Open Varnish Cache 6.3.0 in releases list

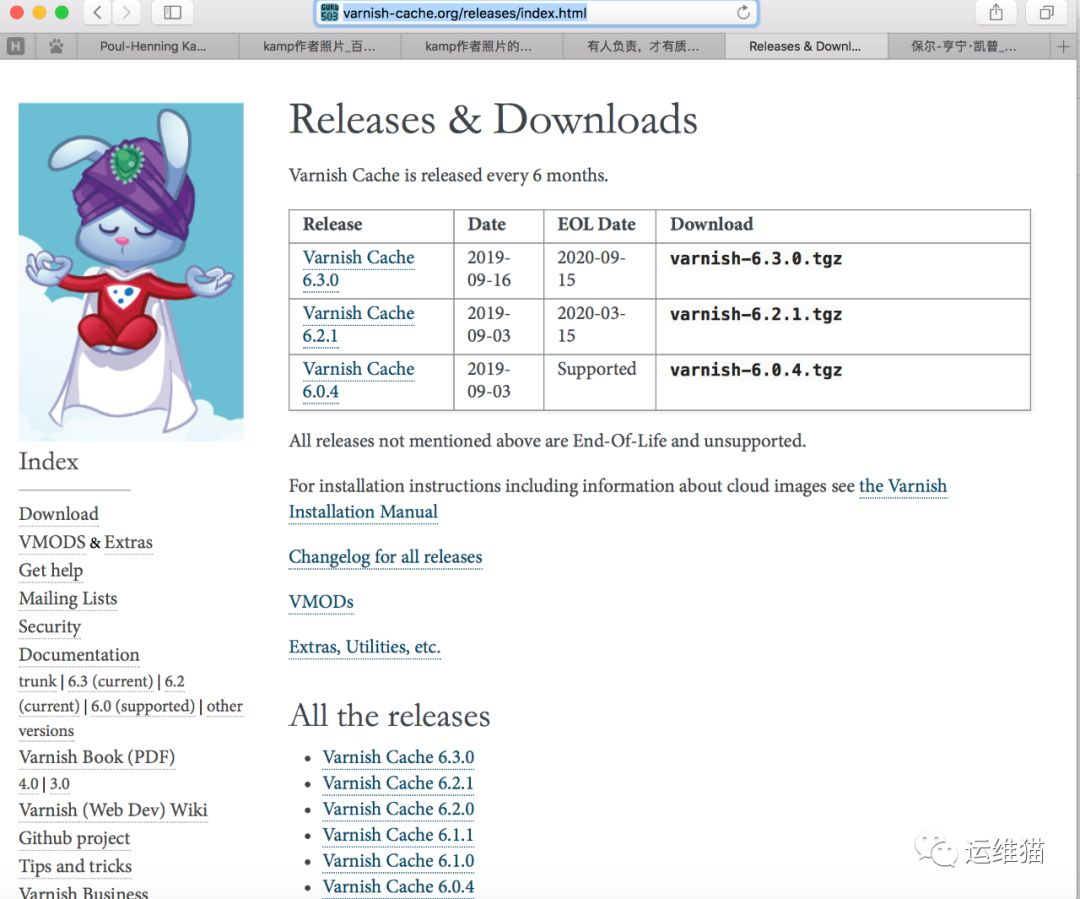click(398, 757)
